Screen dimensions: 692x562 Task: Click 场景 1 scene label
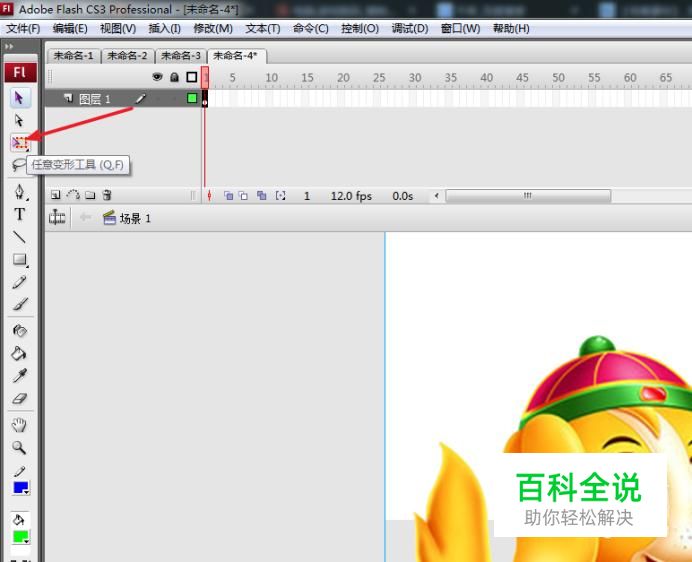[x=135, y=218]
